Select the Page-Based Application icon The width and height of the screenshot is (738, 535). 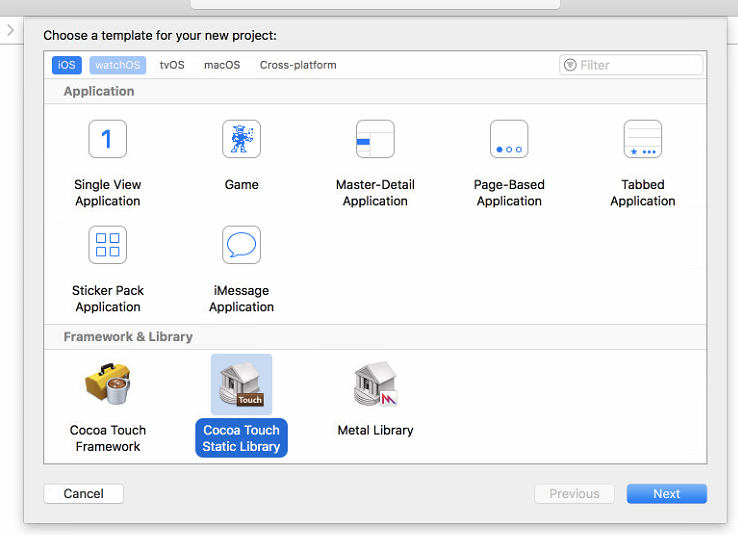pos(509,139)
